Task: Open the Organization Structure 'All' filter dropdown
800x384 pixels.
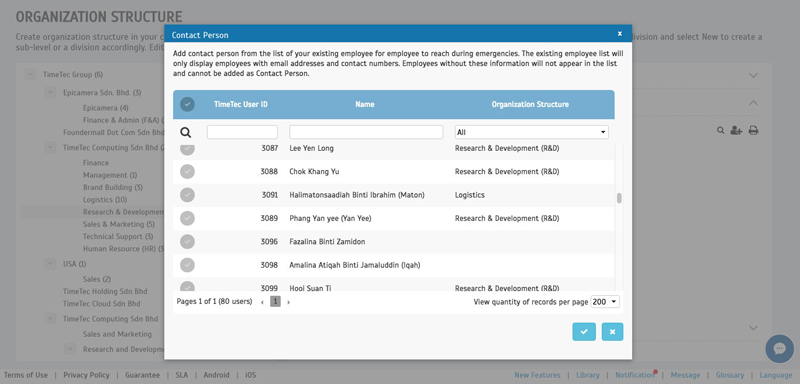Action: tap(532, 132)
